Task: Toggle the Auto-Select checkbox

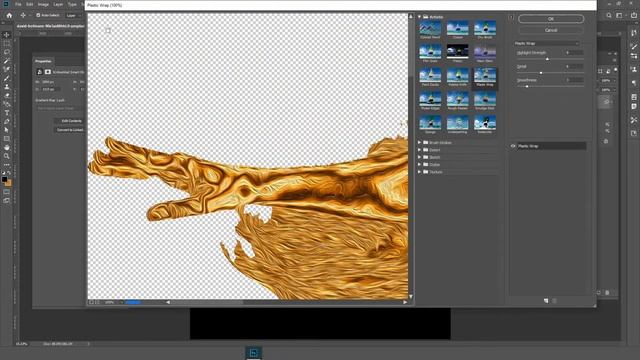Action: click(38, 16)
